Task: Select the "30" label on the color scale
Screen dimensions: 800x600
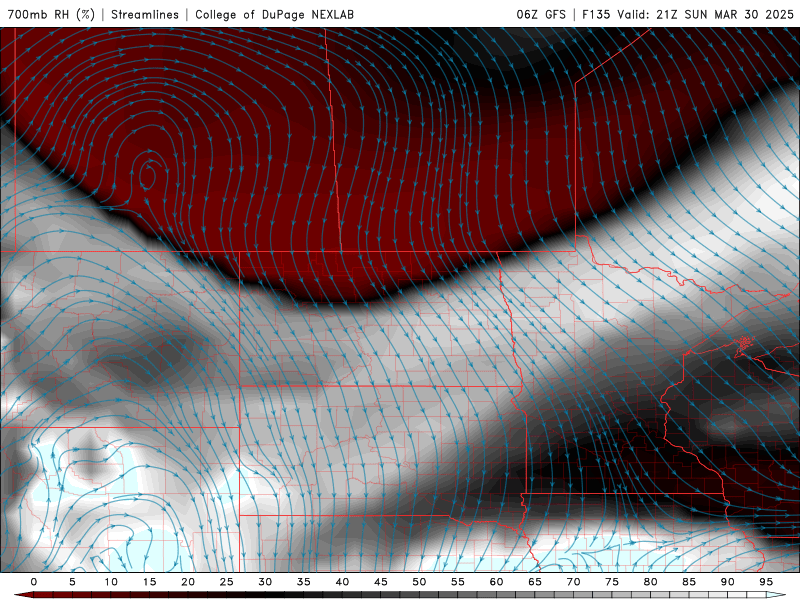Action: (265, 582)
